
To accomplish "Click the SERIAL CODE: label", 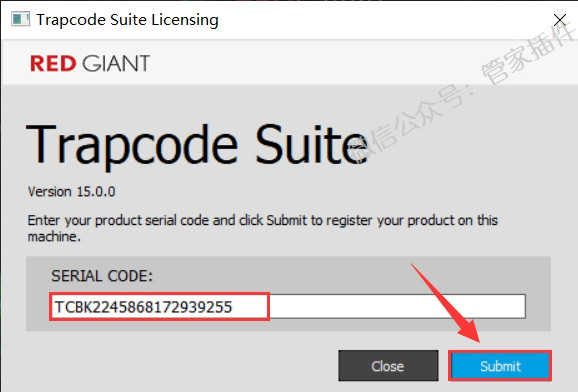I will click(102, 276).
